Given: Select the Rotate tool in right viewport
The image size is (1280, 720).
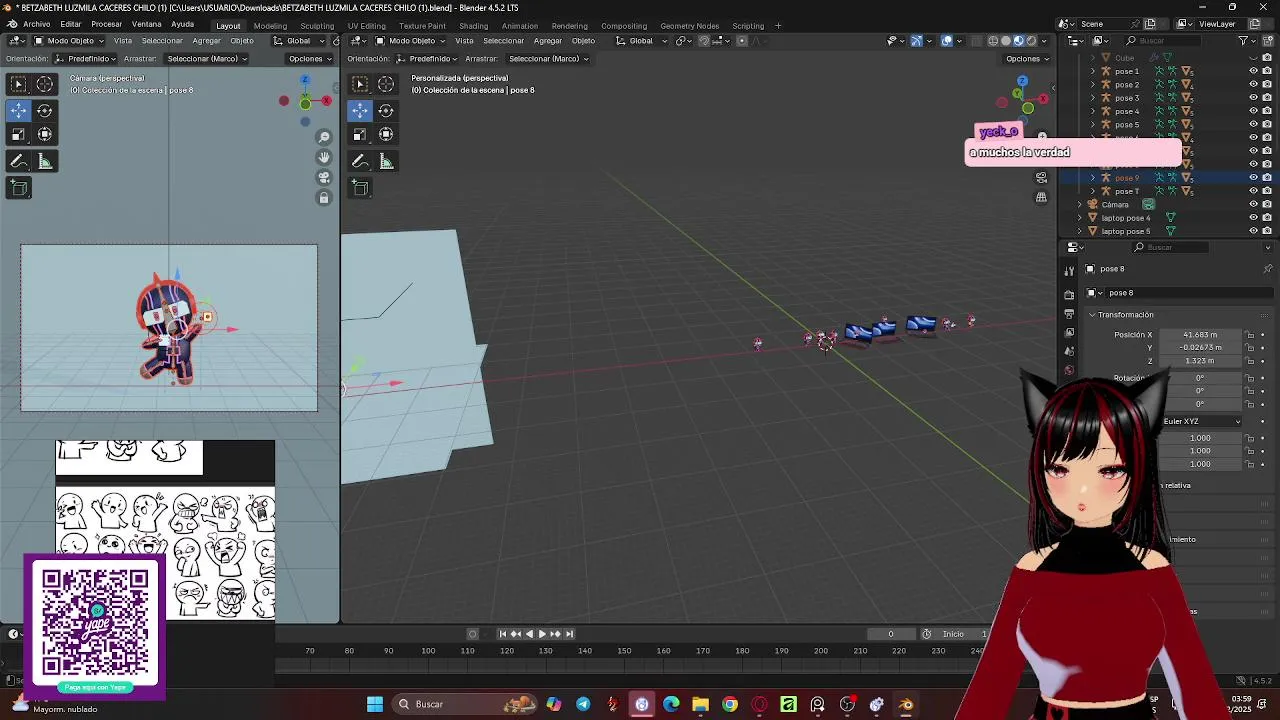Looking at the screenshot, I should coord(386,110).
